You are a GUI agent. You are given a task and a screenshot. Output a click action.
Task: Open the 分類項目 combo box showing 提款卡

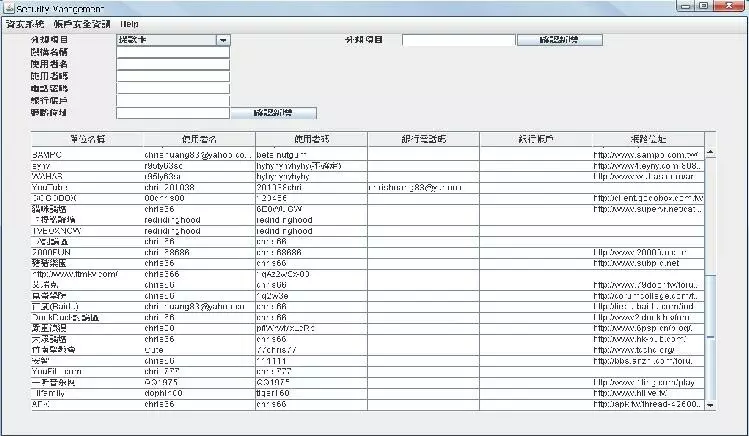click(173, 40)
